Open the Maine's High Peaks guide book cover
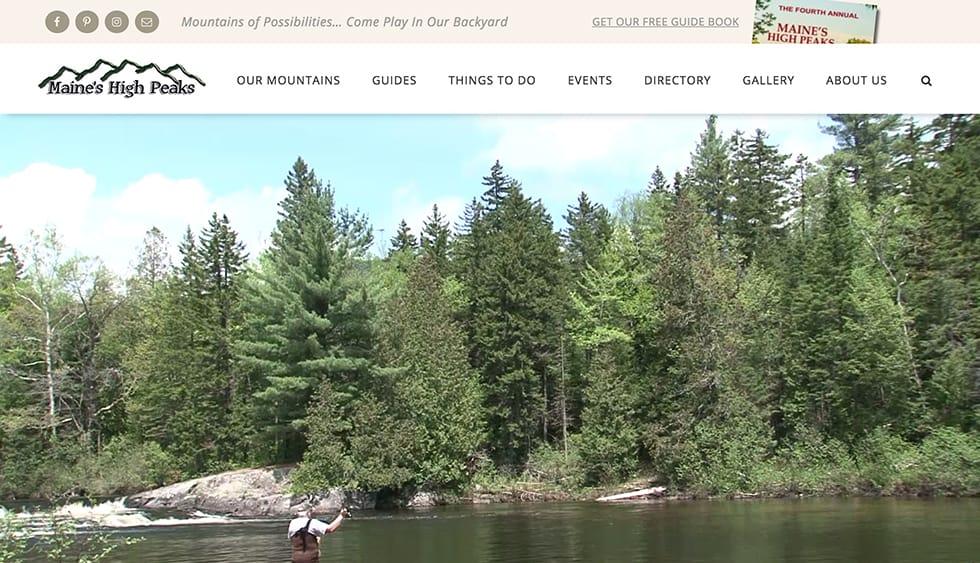This screenshot has width=980, height=563. 815,22
